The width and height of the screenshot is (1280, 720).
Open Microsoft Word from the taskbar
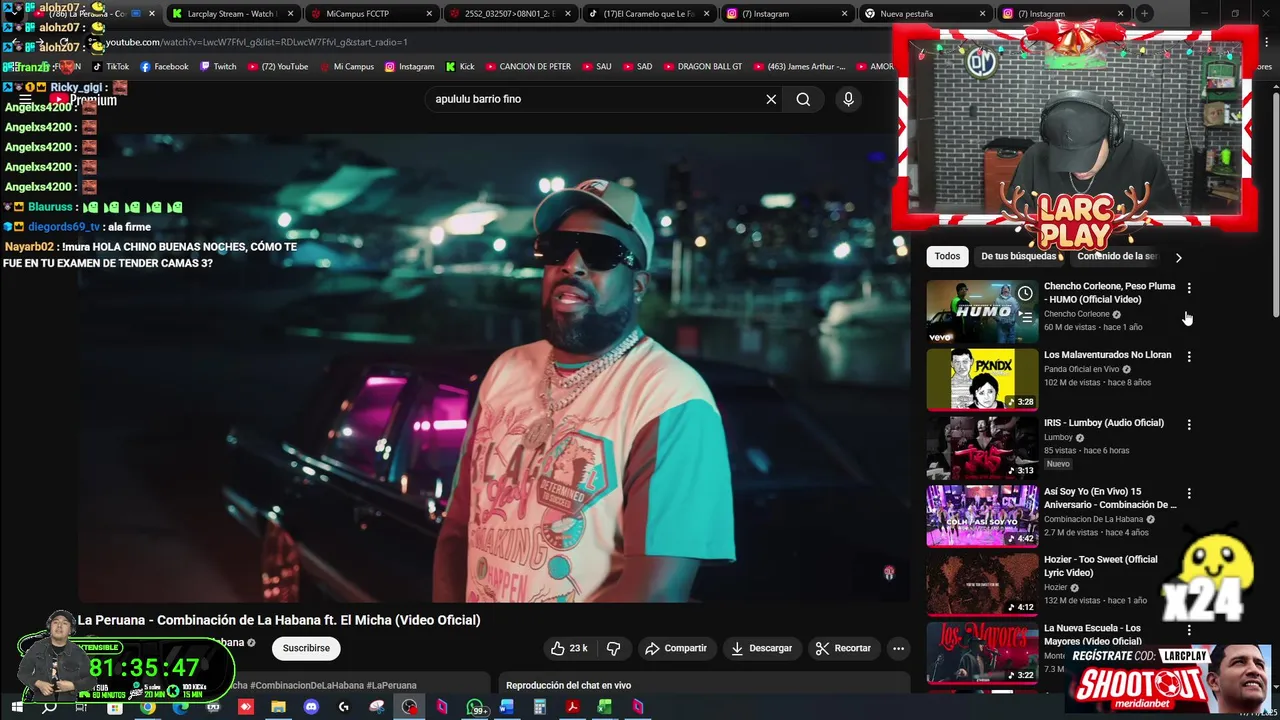pyautogui.click(x=507, y=707)
